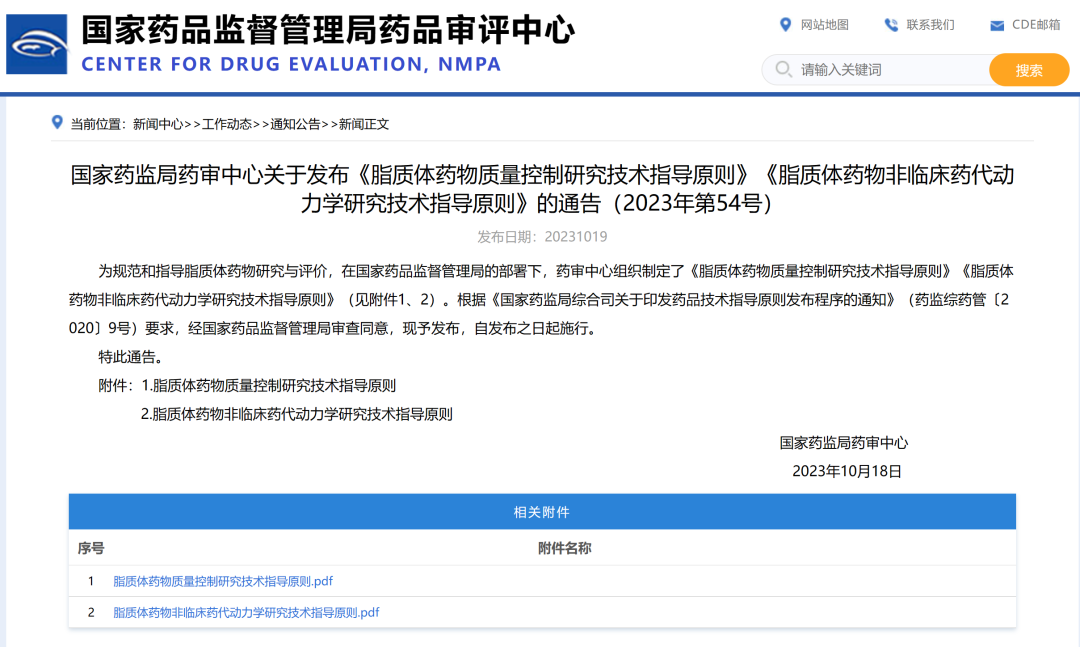Click the CENTER FOR DRUG EVALUATION, NMPA text
The height and width of the screenshot is (647, 1080).
click(x=291, y=64)
